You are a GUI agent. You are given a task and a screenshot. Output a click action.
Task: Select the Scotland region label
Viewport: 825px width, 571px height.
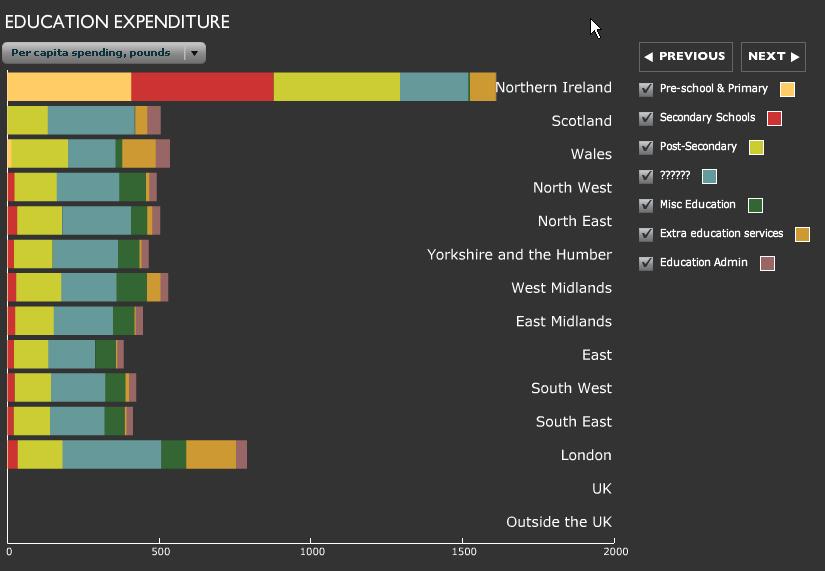tap(581, 121)
